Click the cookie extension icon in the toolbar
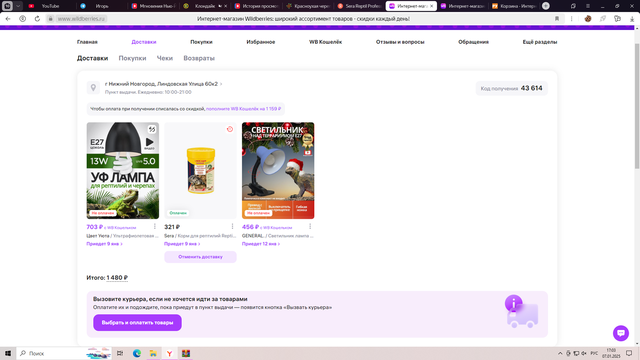 tap(588, 19)
